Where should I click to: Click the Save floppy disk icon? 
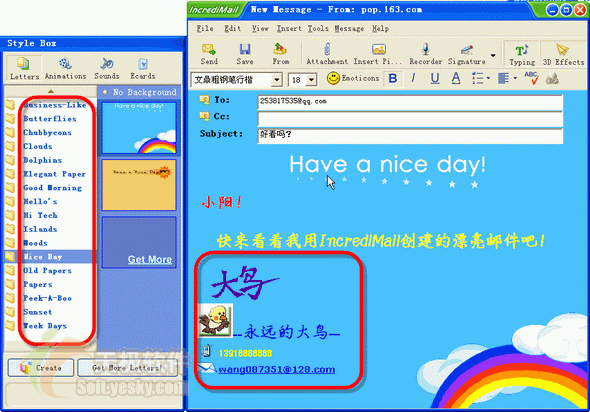tap(245, 49)
